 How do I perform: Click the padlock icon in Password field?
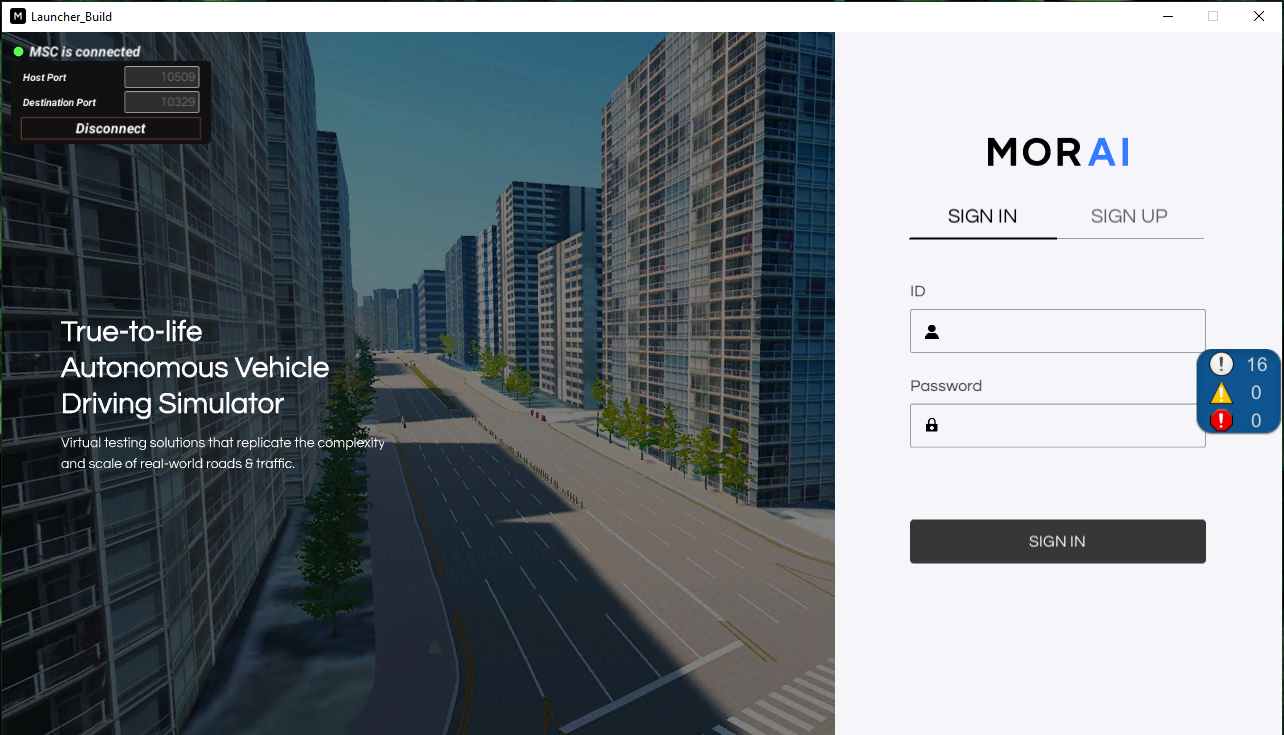point(932,425)
